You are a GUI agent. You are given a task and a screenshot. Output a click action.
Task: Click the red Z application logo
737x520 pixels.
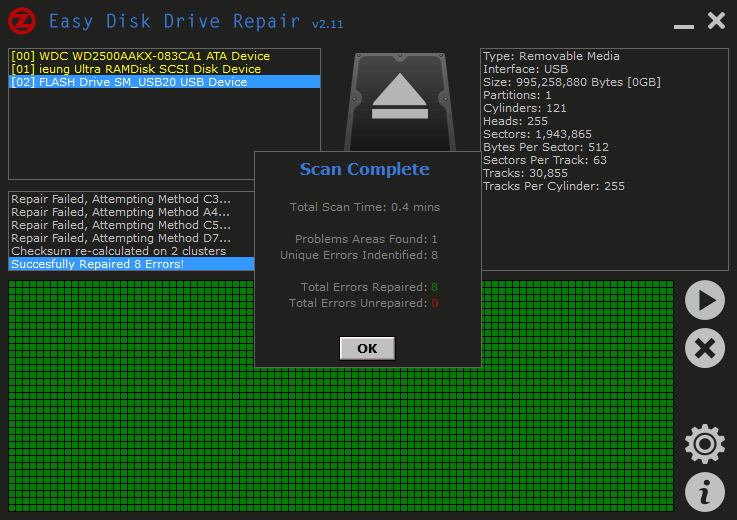tap(22, 22)
